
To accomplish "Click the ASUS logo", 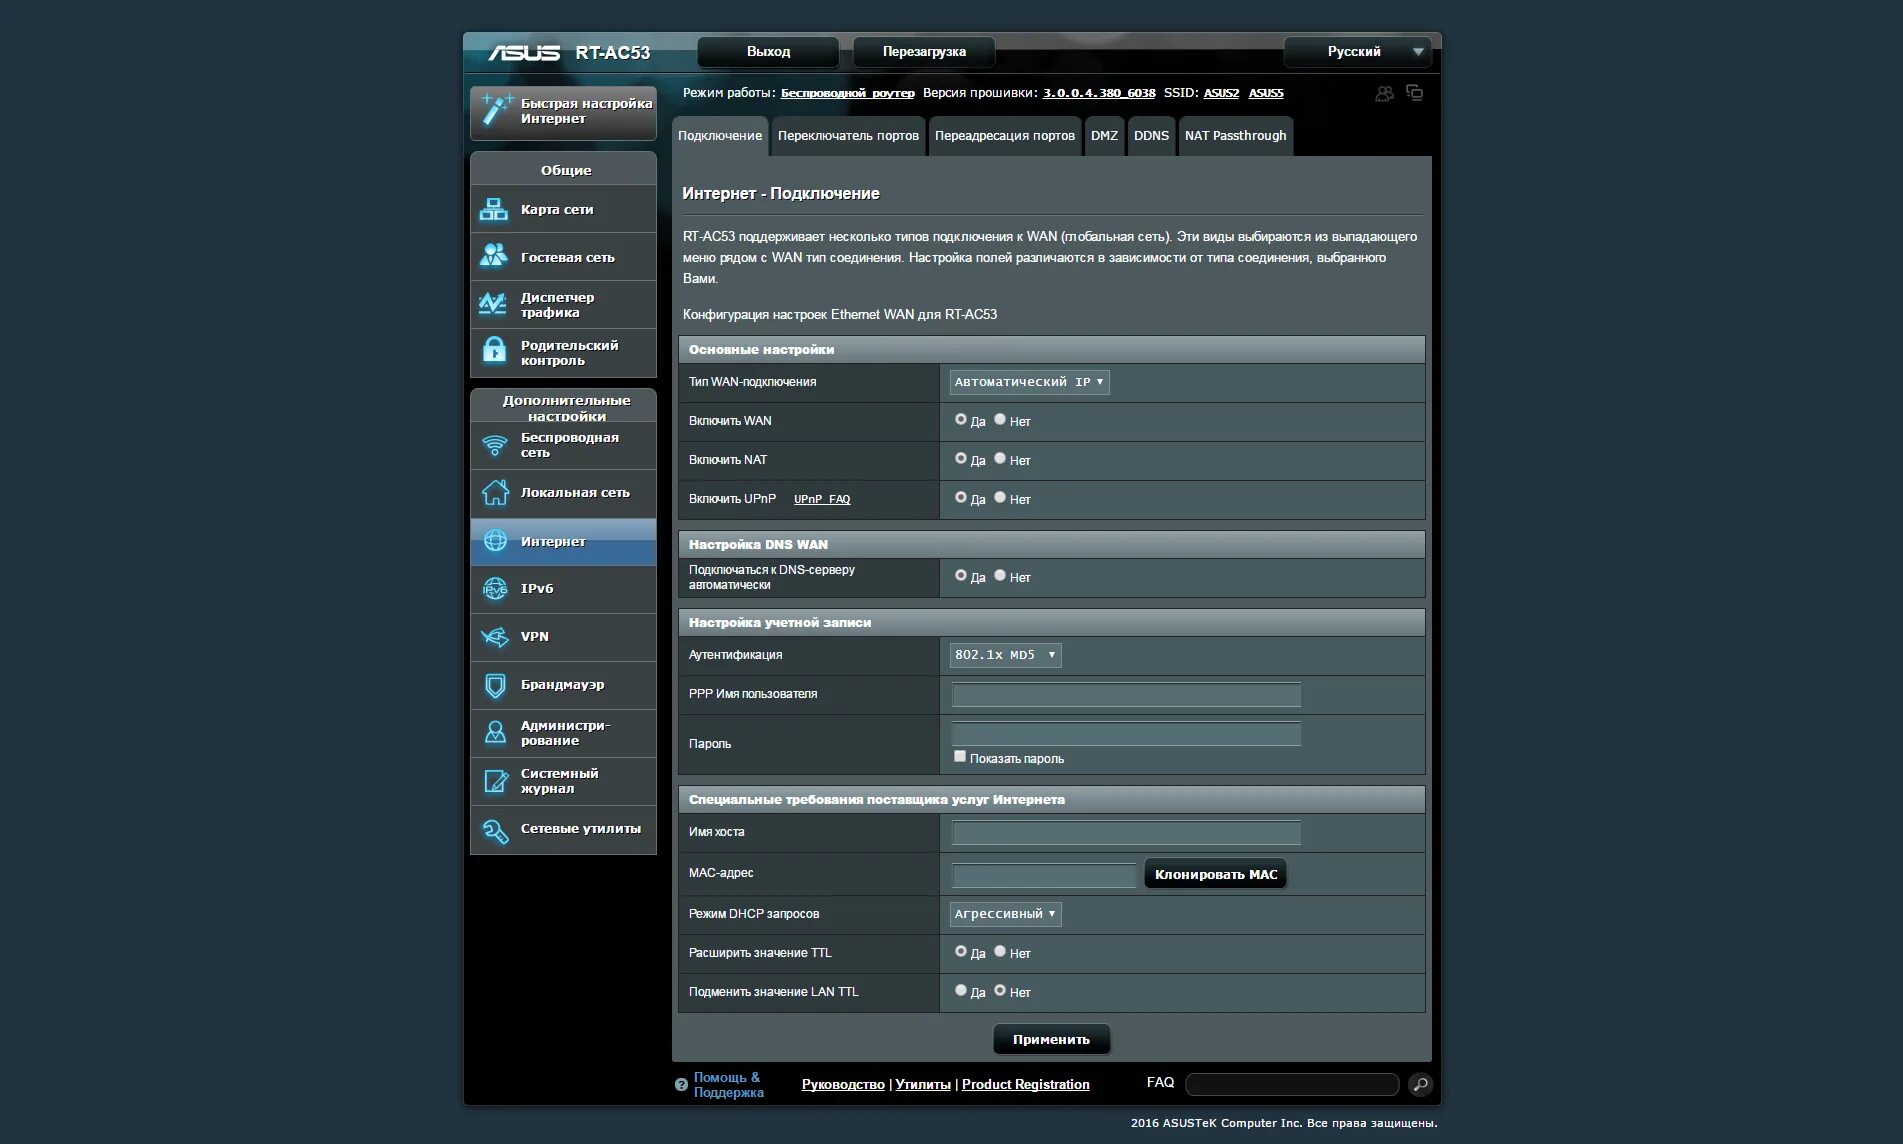I will click(x=524, y=53).
